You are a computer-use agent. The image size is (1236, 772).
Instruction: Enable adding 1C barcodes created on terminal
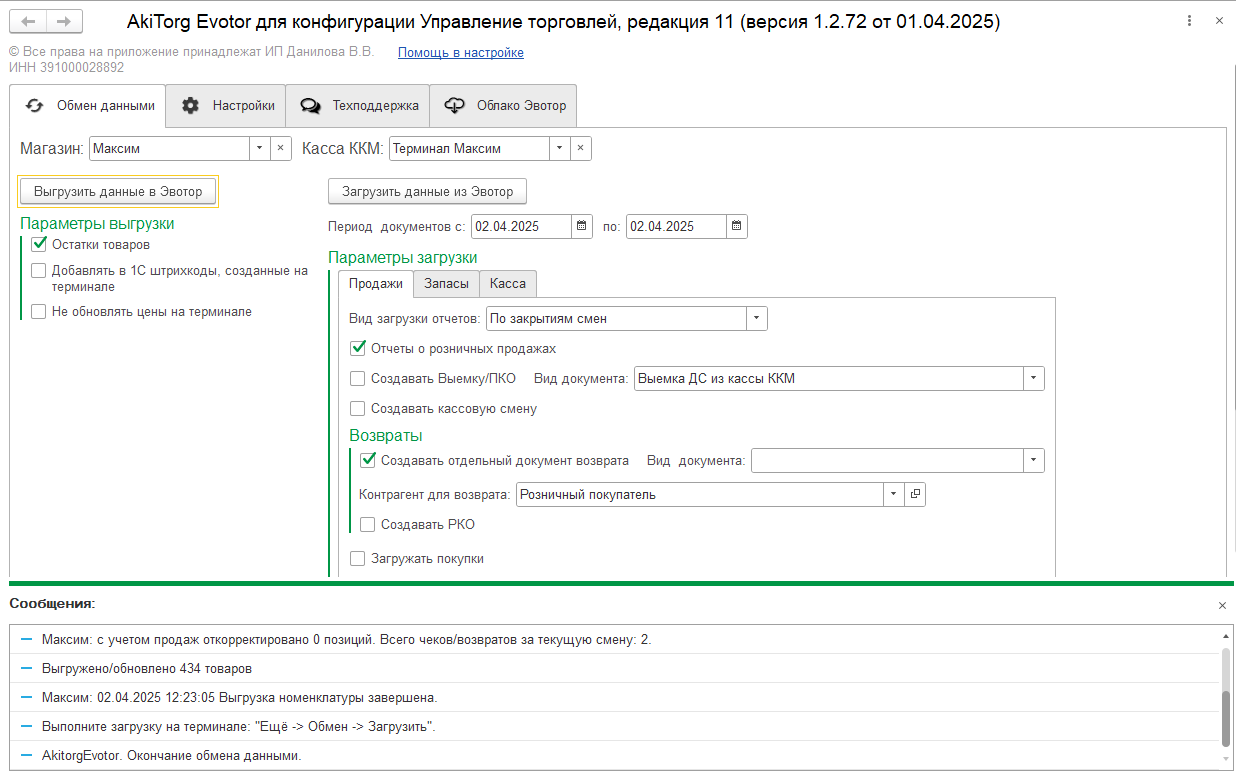(39, 270)
